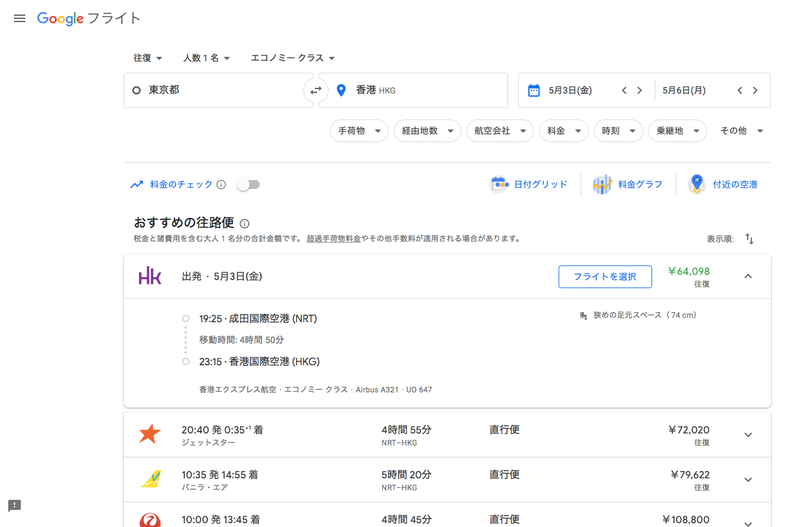800x527 pixels.
Task: Click 19:25 · 成田国際空港 (NRT) text
Action: tap(258, 319)
